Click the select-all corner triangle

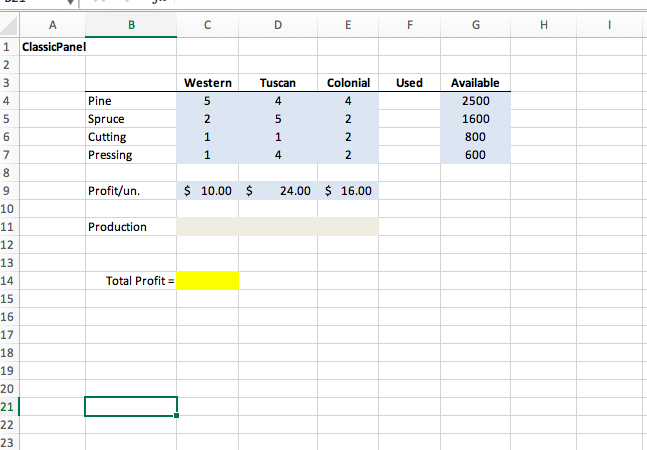(x=9, y=26)
